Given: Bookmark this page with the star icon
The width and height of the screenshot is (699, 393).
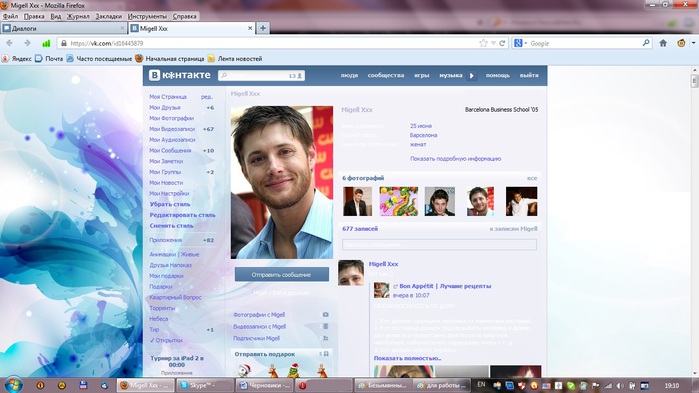Looking at the screenshot, I should (483, 43).
